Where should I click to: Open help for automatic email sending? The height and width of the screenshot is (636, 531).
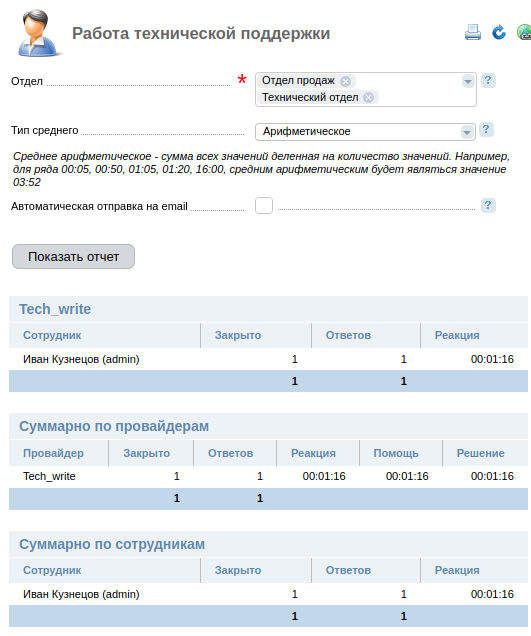coord(488,205)
